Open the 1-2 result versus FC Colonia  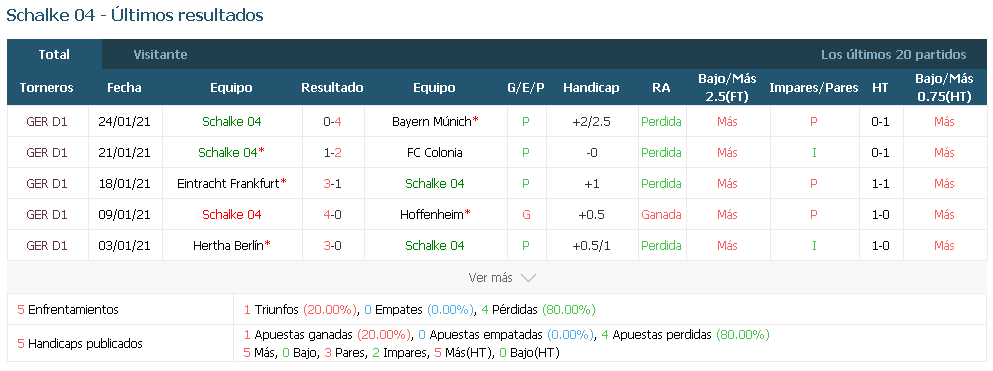[x=332, y=153]
